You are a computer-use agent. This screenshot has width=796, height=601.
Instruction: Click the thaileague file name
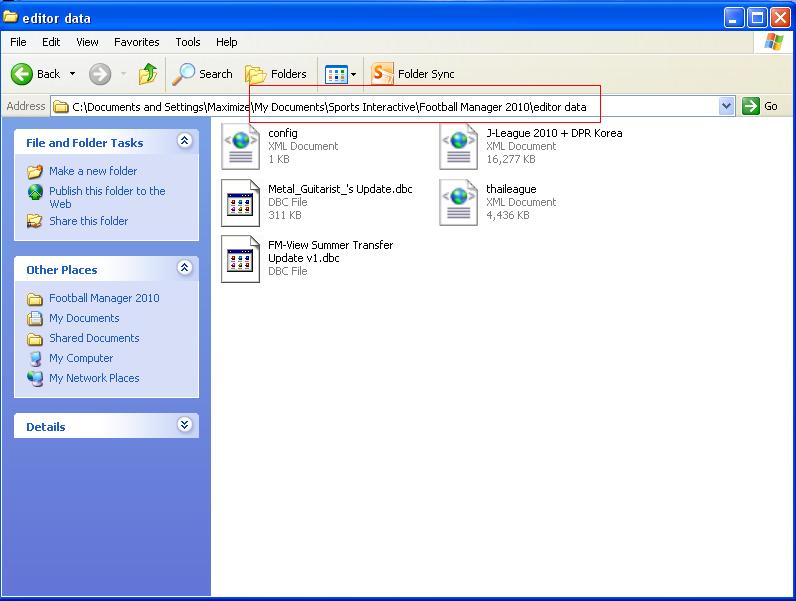coord(511,189)
